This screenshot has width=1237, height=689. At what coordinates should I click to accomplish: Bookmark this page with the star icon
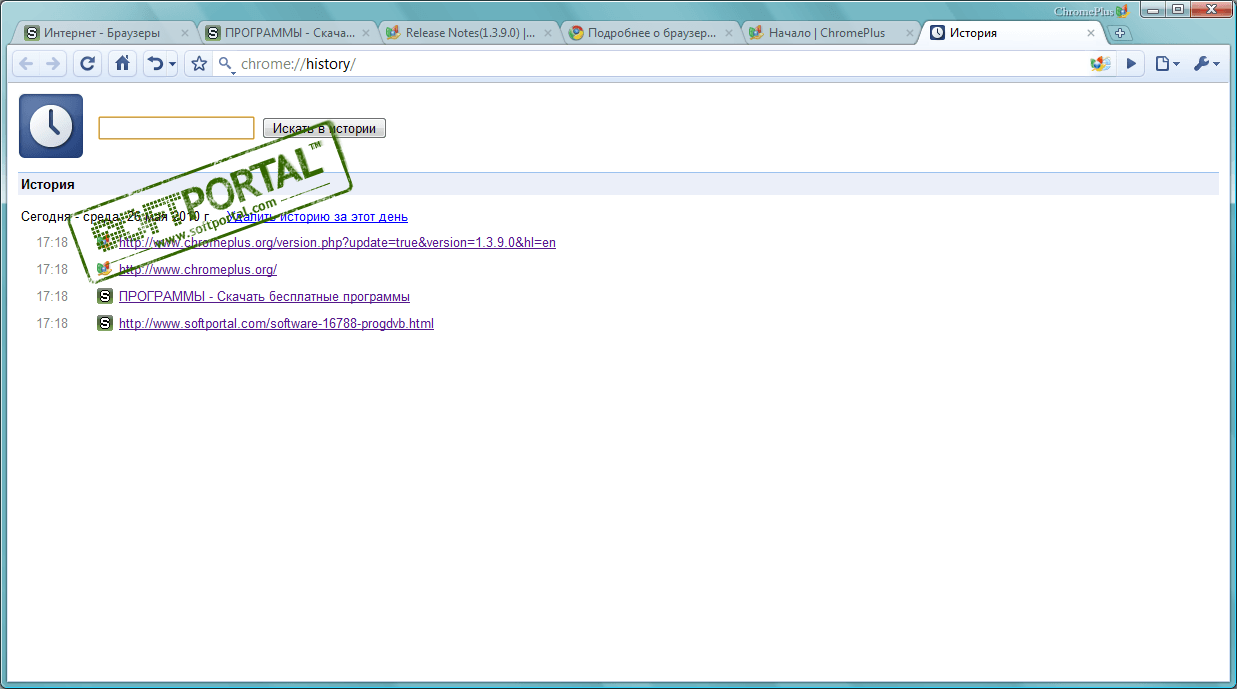tap(199, 64)
